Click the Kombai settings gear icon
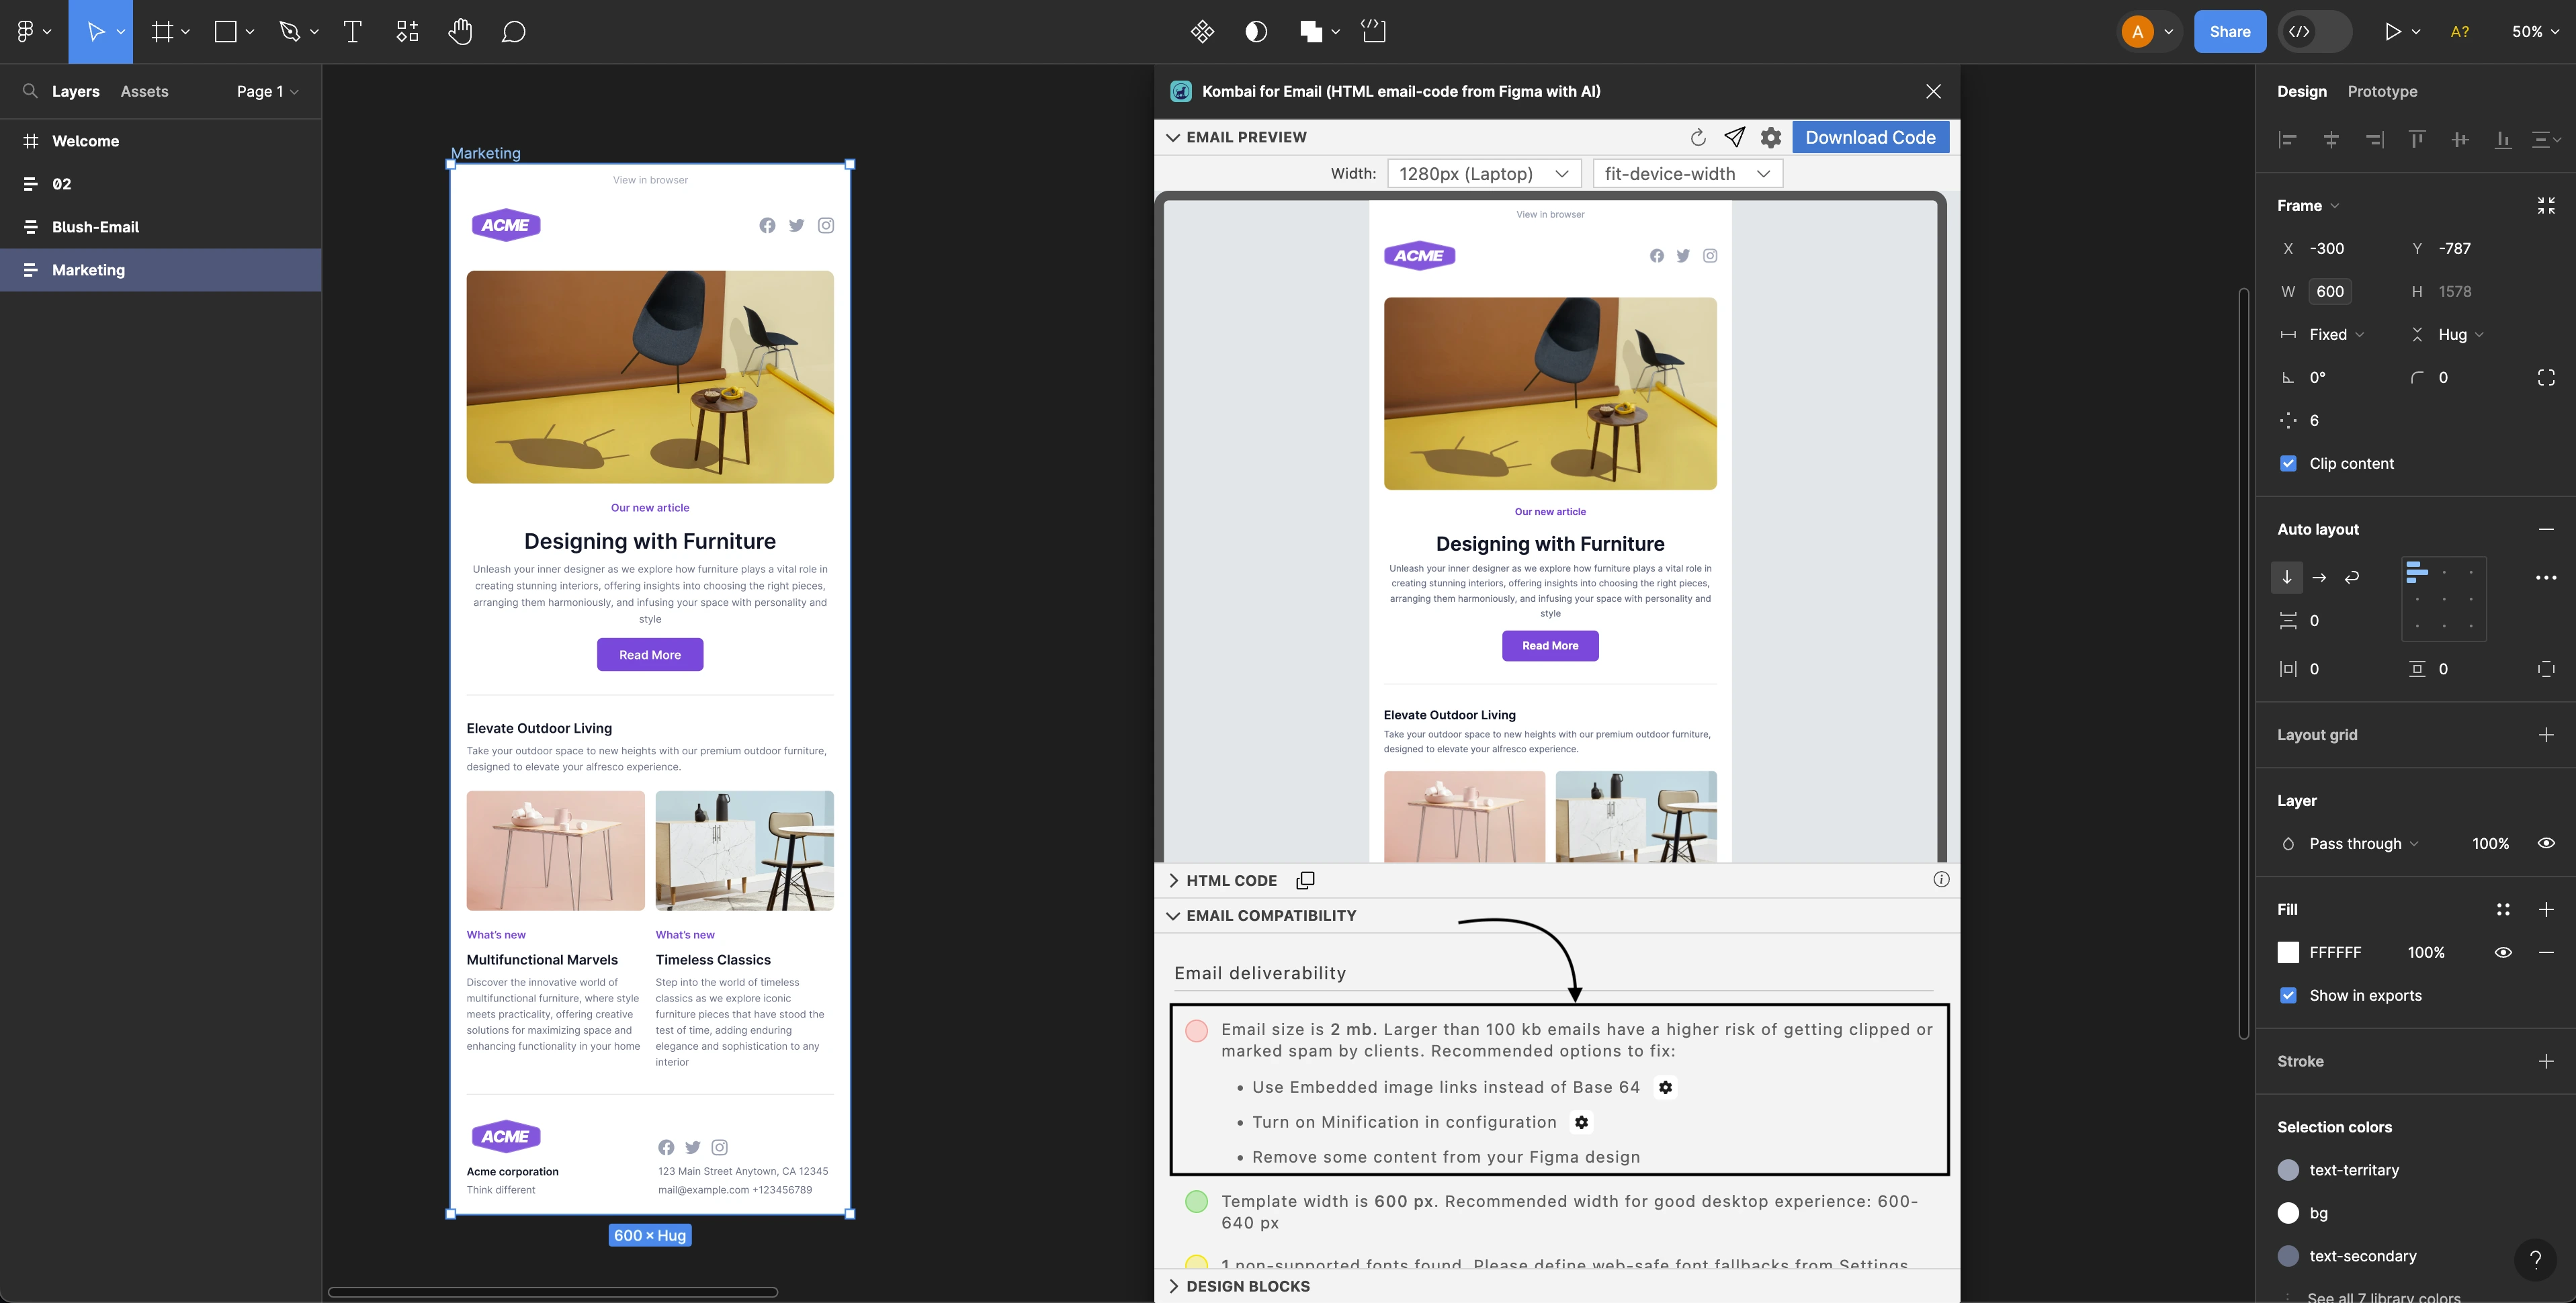Screen dimensions: 2576x1303 [x=1768, y=138]
